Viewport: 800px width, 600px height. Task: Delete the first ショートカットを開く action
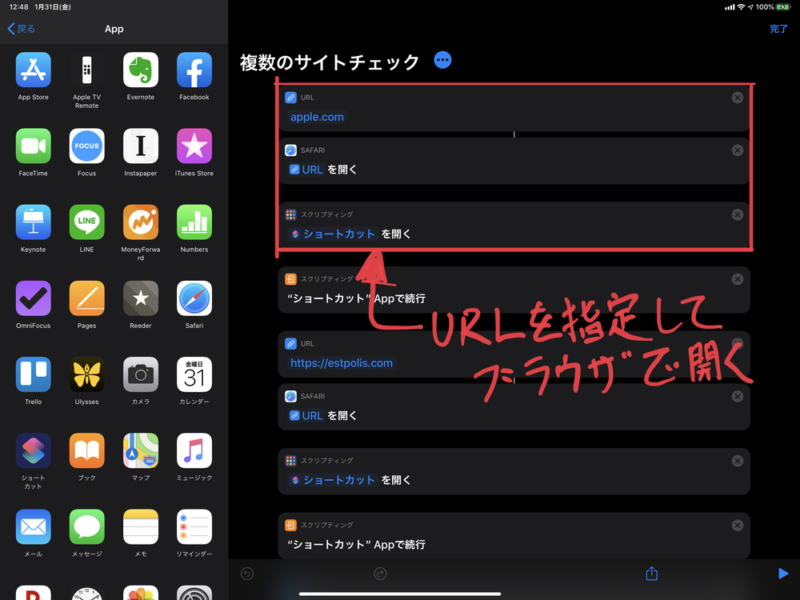[737, 214]
